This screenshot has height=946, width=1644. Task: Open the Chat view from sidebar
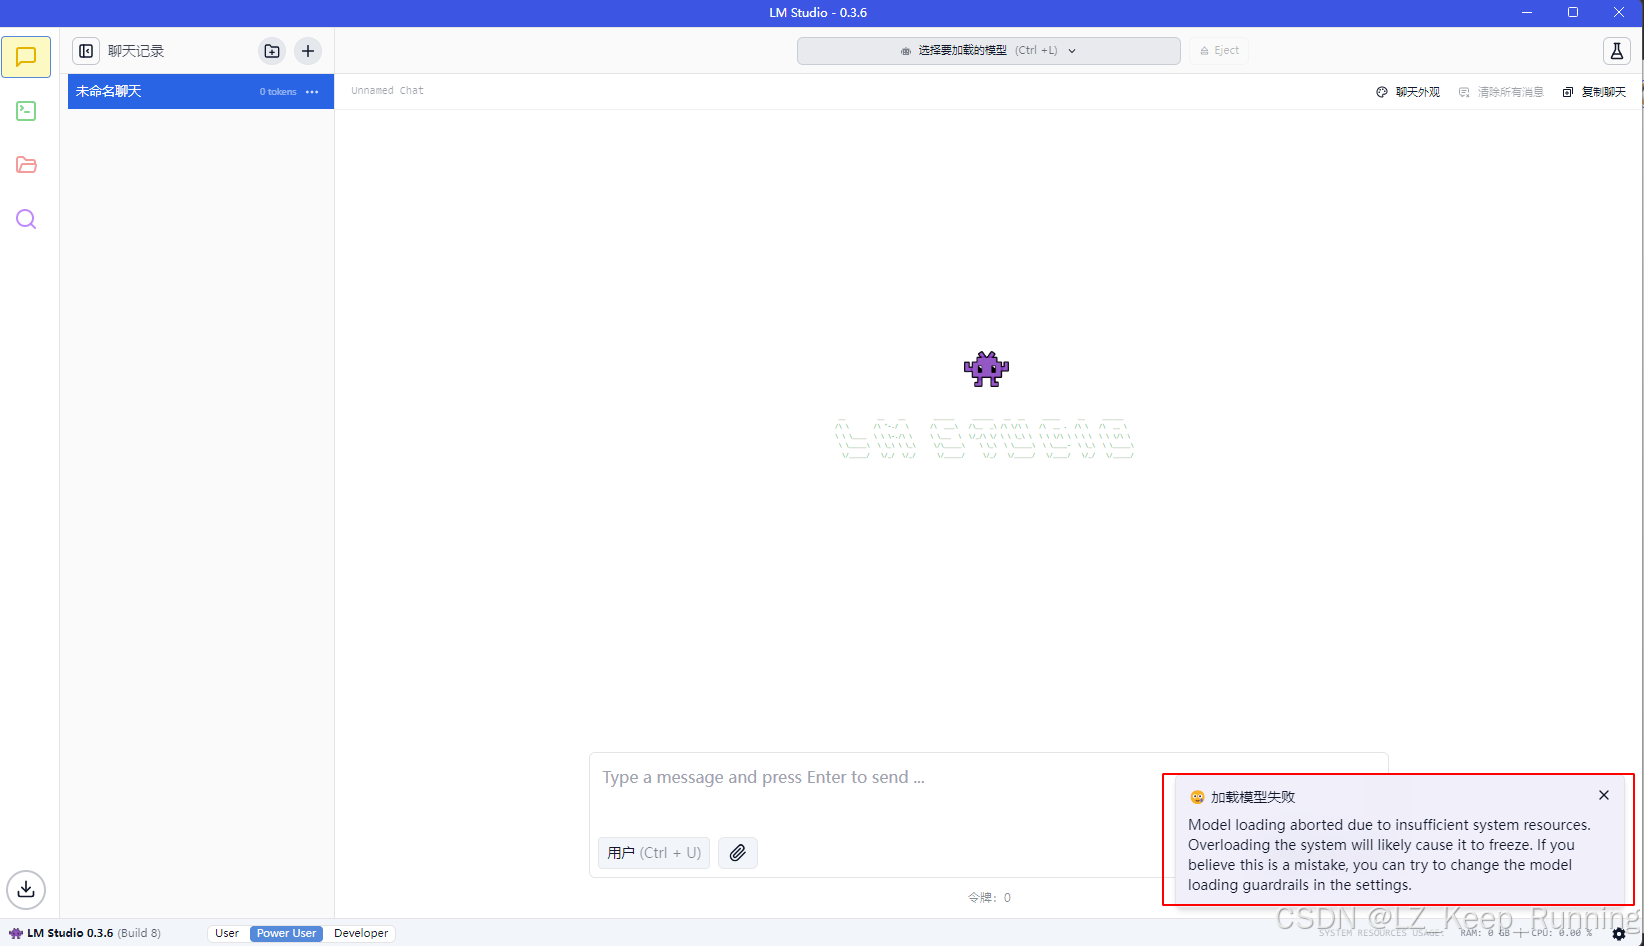click(26, 57)
